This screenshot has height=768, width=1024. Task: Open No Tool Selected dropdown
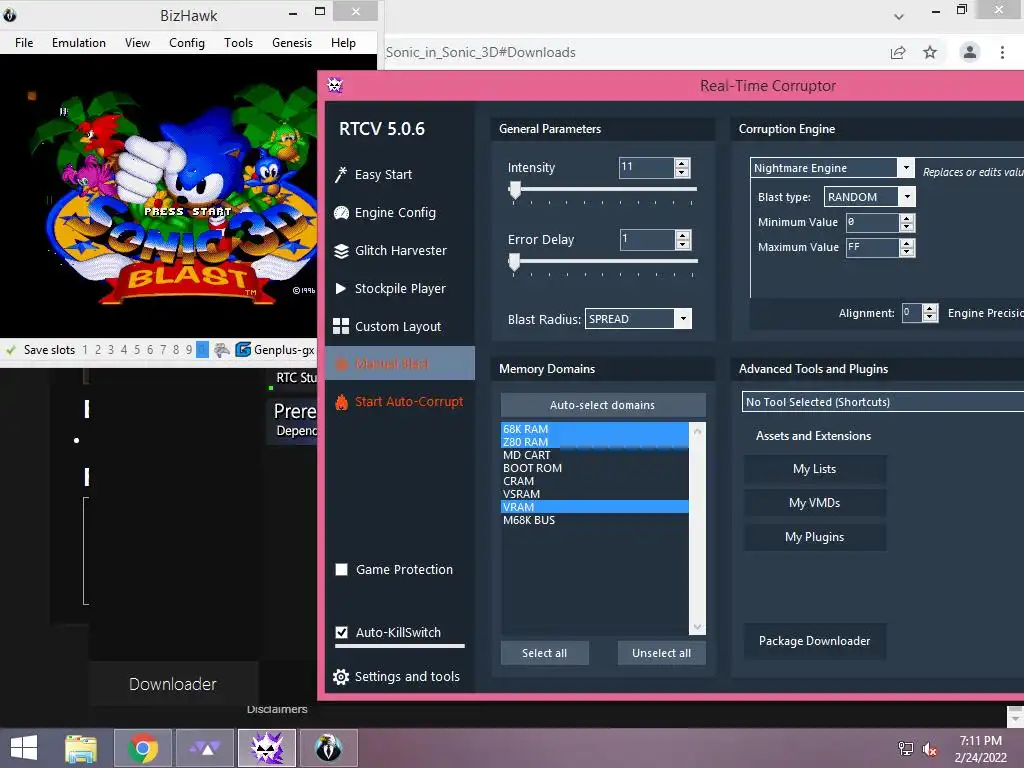click(883, 402)
